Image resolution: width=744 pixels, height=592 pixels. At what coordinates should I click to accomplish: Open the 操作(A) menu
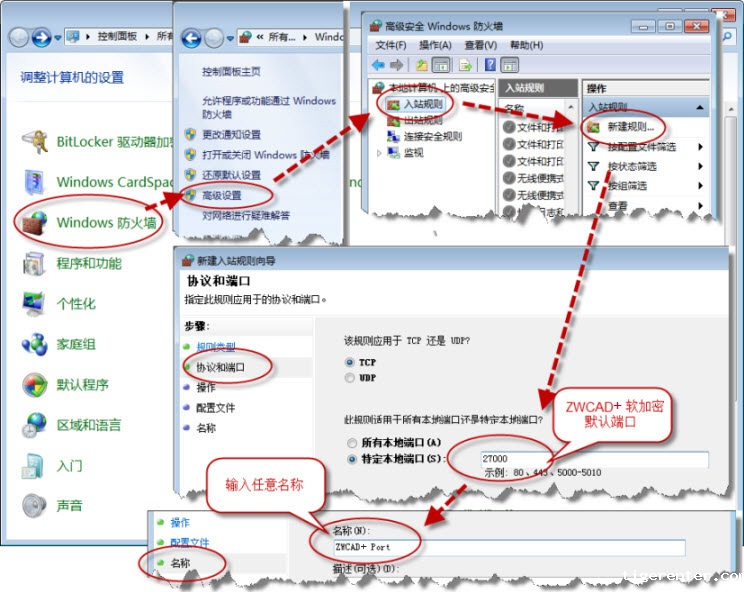434,45
